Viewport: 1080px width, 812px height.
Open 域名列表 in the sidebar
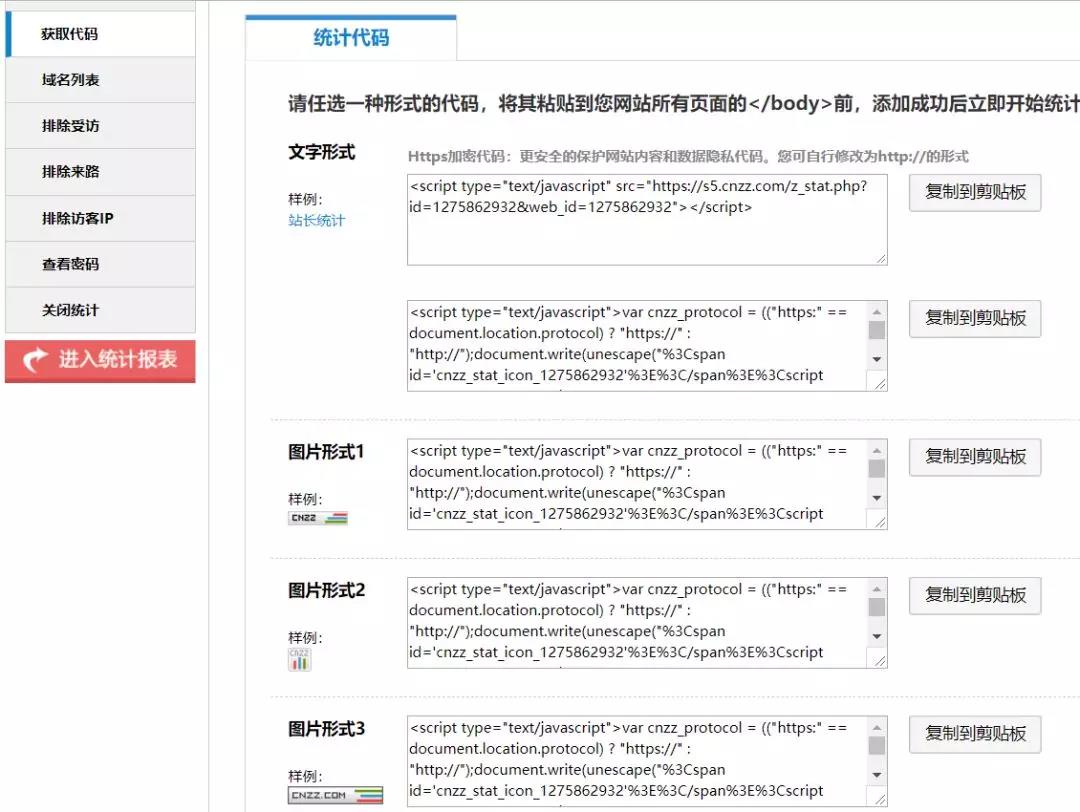[101, 80]
